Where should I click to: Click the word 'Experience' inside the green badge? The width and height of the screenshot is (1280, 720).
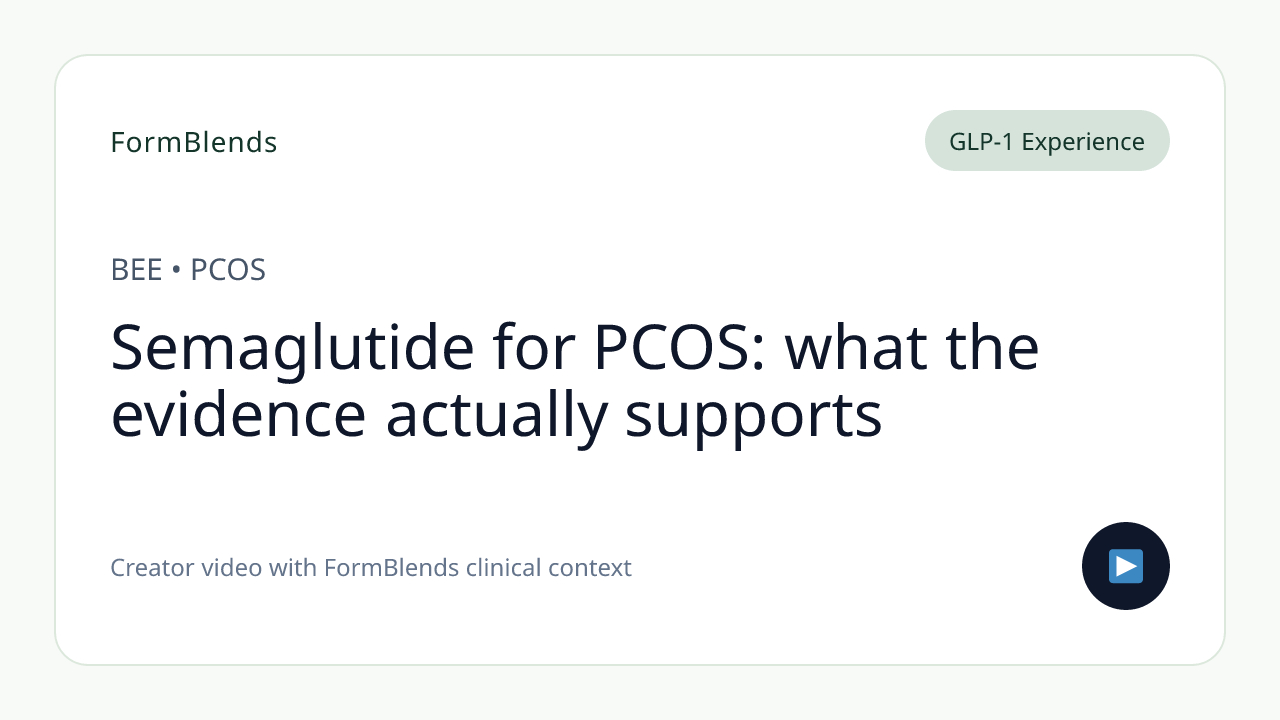point(1083,143)
